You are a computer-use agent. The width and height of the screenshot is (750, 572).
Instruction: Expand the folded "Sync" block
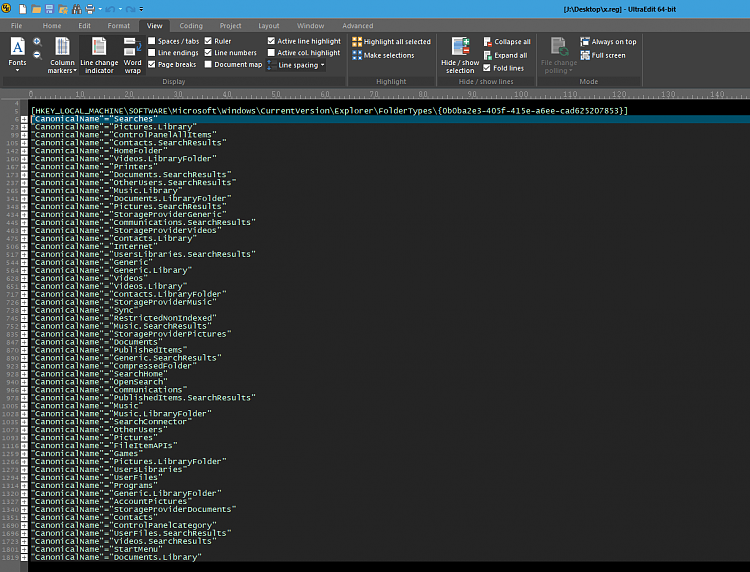coord(24,310)
